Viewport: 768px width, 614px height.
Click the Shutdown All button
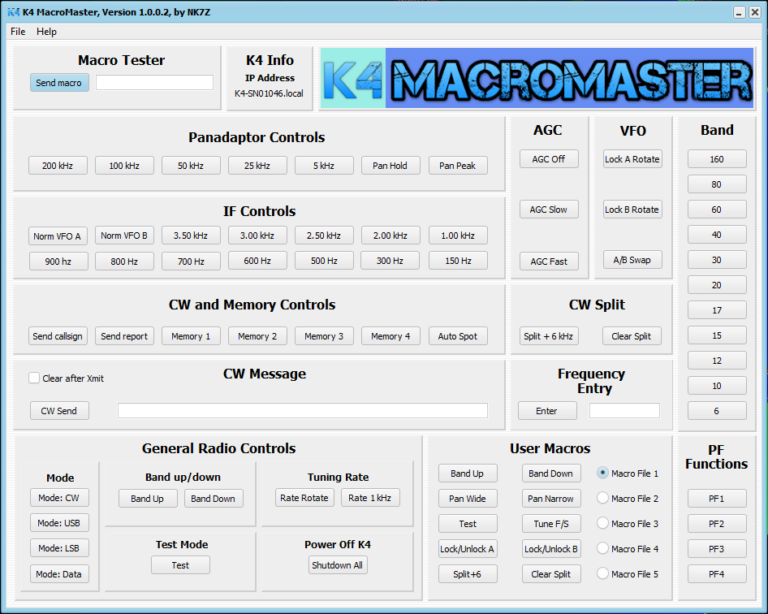coord(337,565)
